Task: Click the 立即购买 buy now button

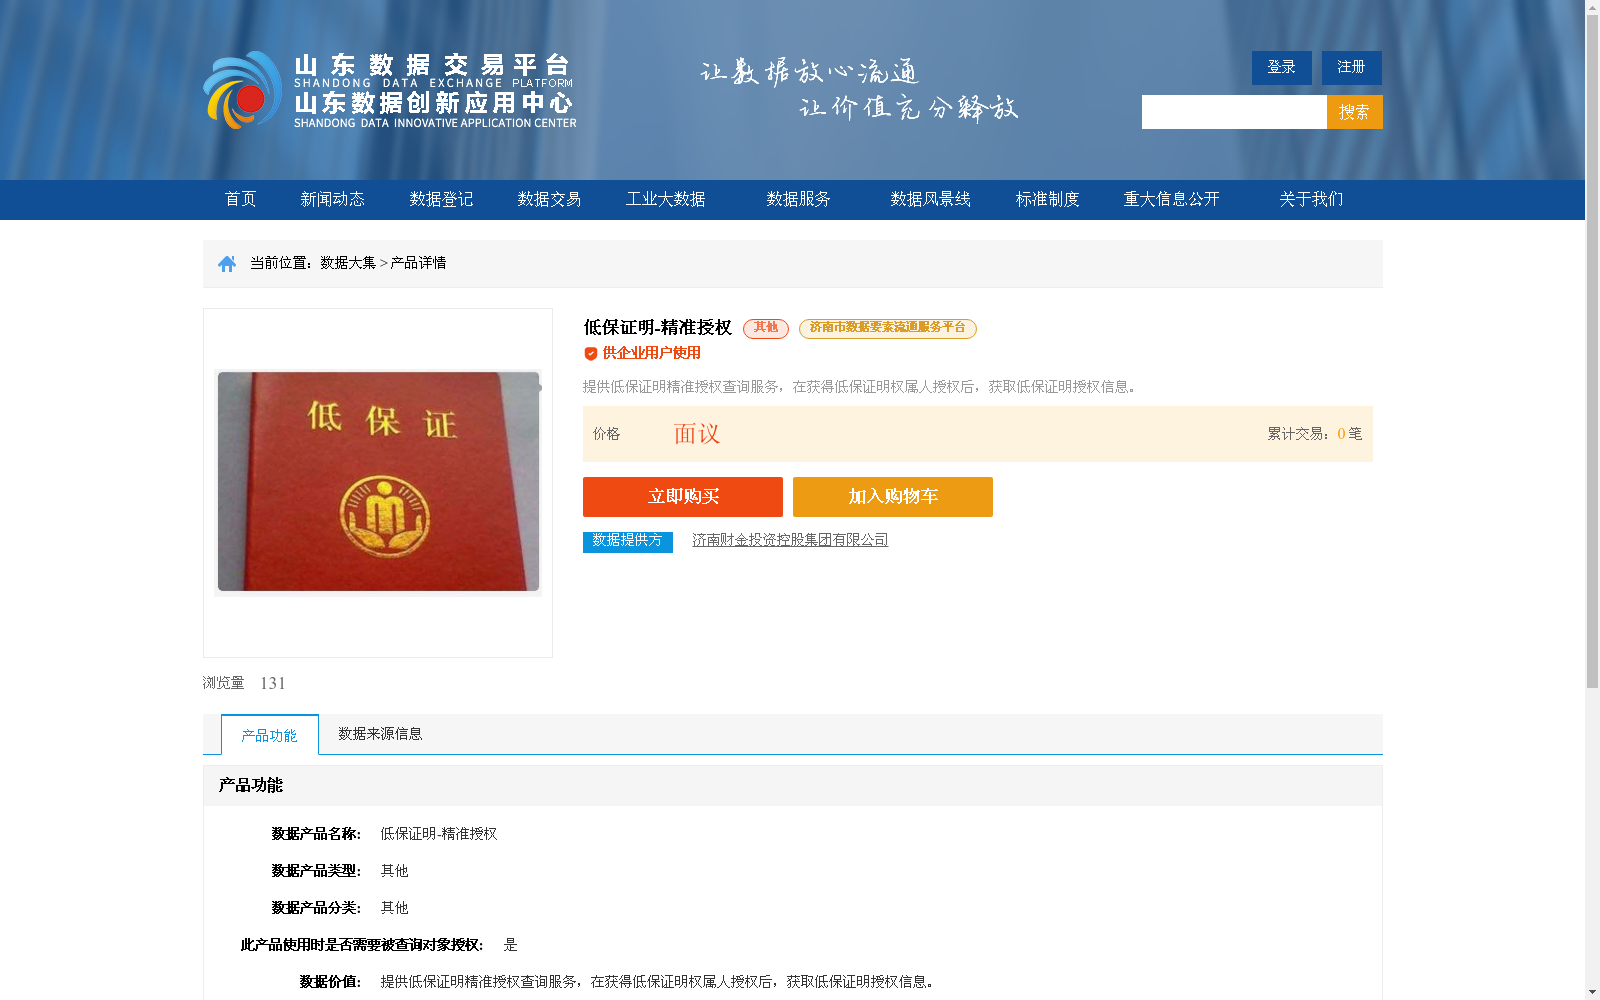Action: point(683,497)
